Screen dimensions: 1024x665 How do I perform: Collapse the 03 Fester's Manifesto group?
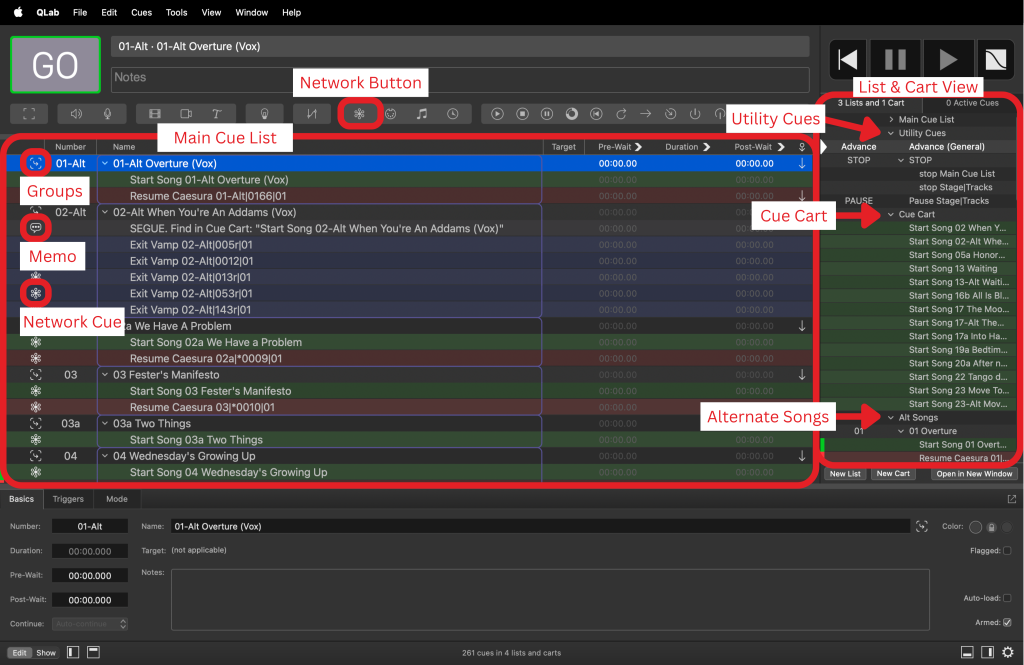click(104, 374)
